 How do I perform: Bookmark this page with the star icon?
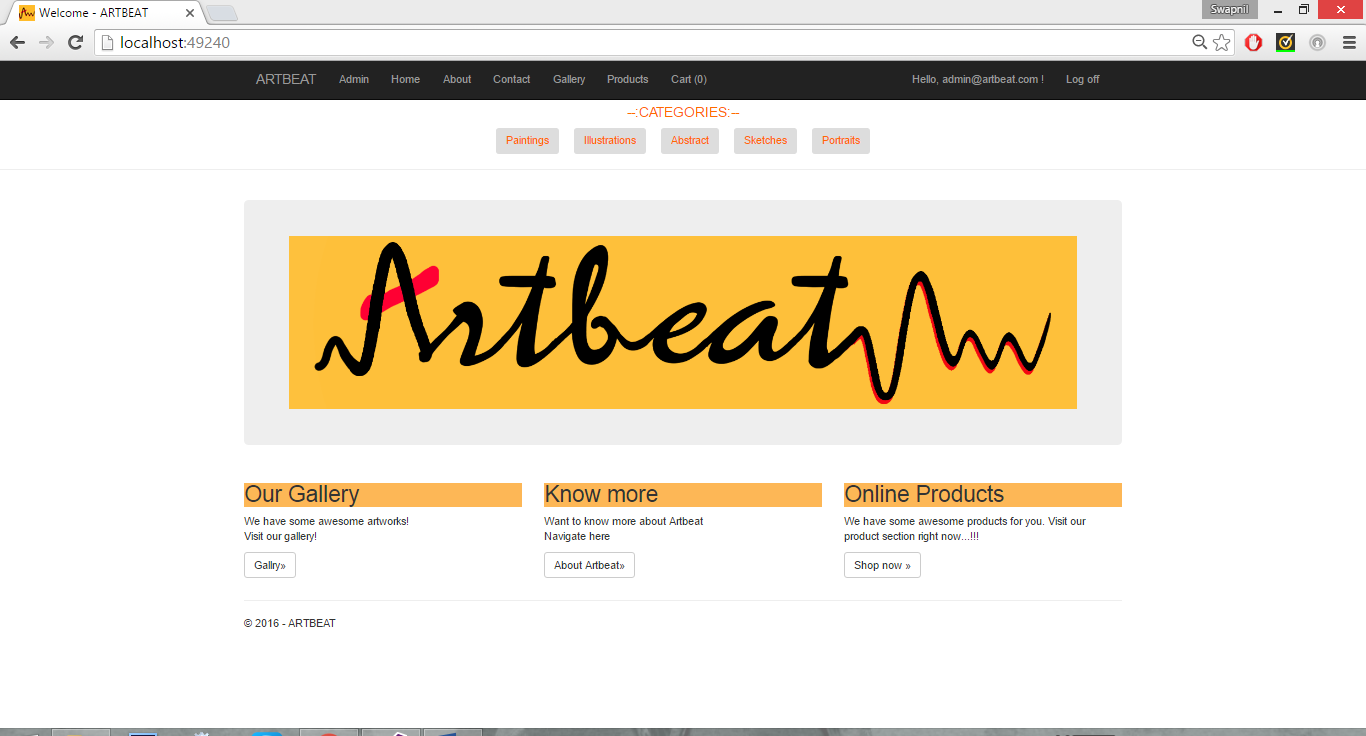[x=1222, y=42]
